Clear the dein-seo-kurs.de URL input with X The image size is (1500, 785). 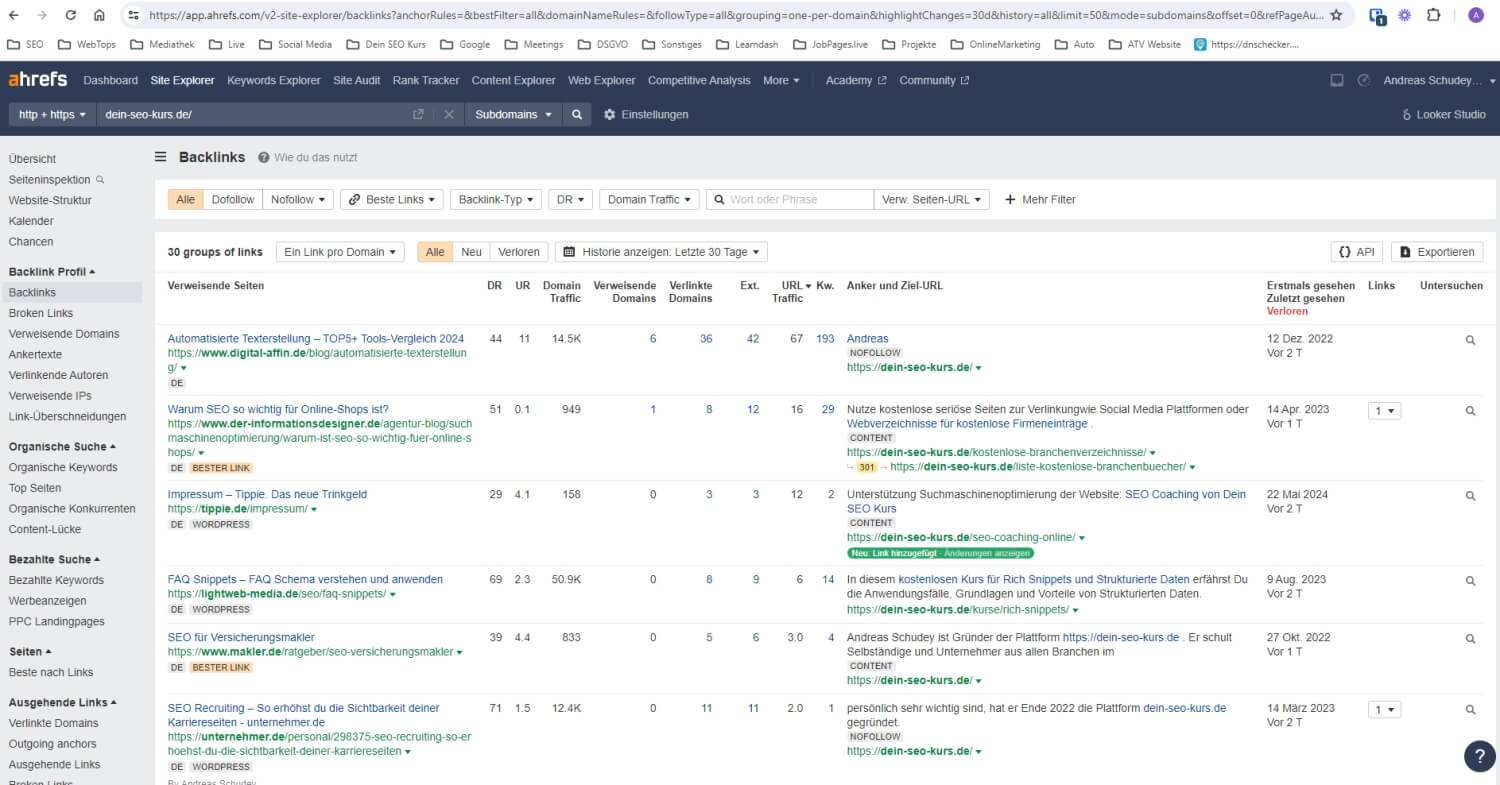(x=449, y=115)
